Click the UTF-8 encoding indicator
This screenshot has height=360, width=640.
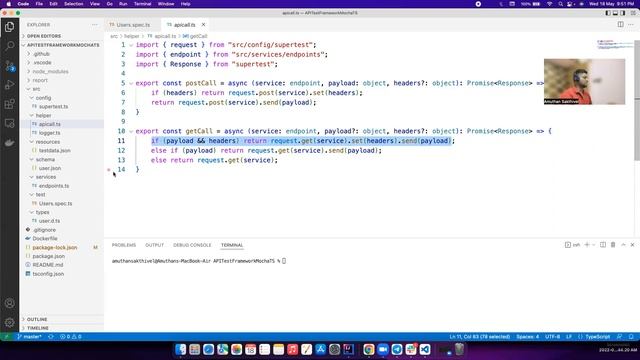[x=553, y=337]
